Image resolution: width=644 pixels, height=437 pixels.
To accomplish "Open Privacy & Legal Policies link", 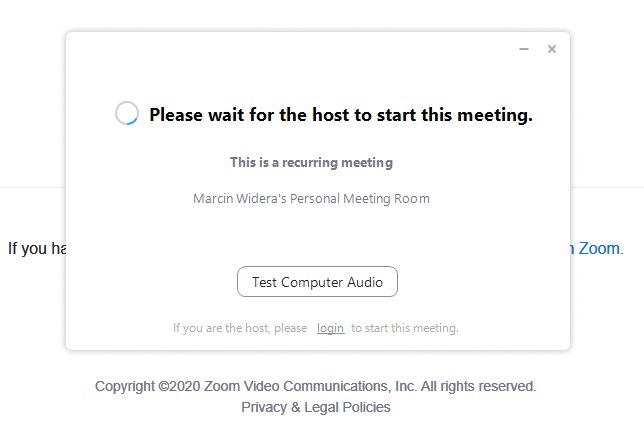I will point(316,407).
